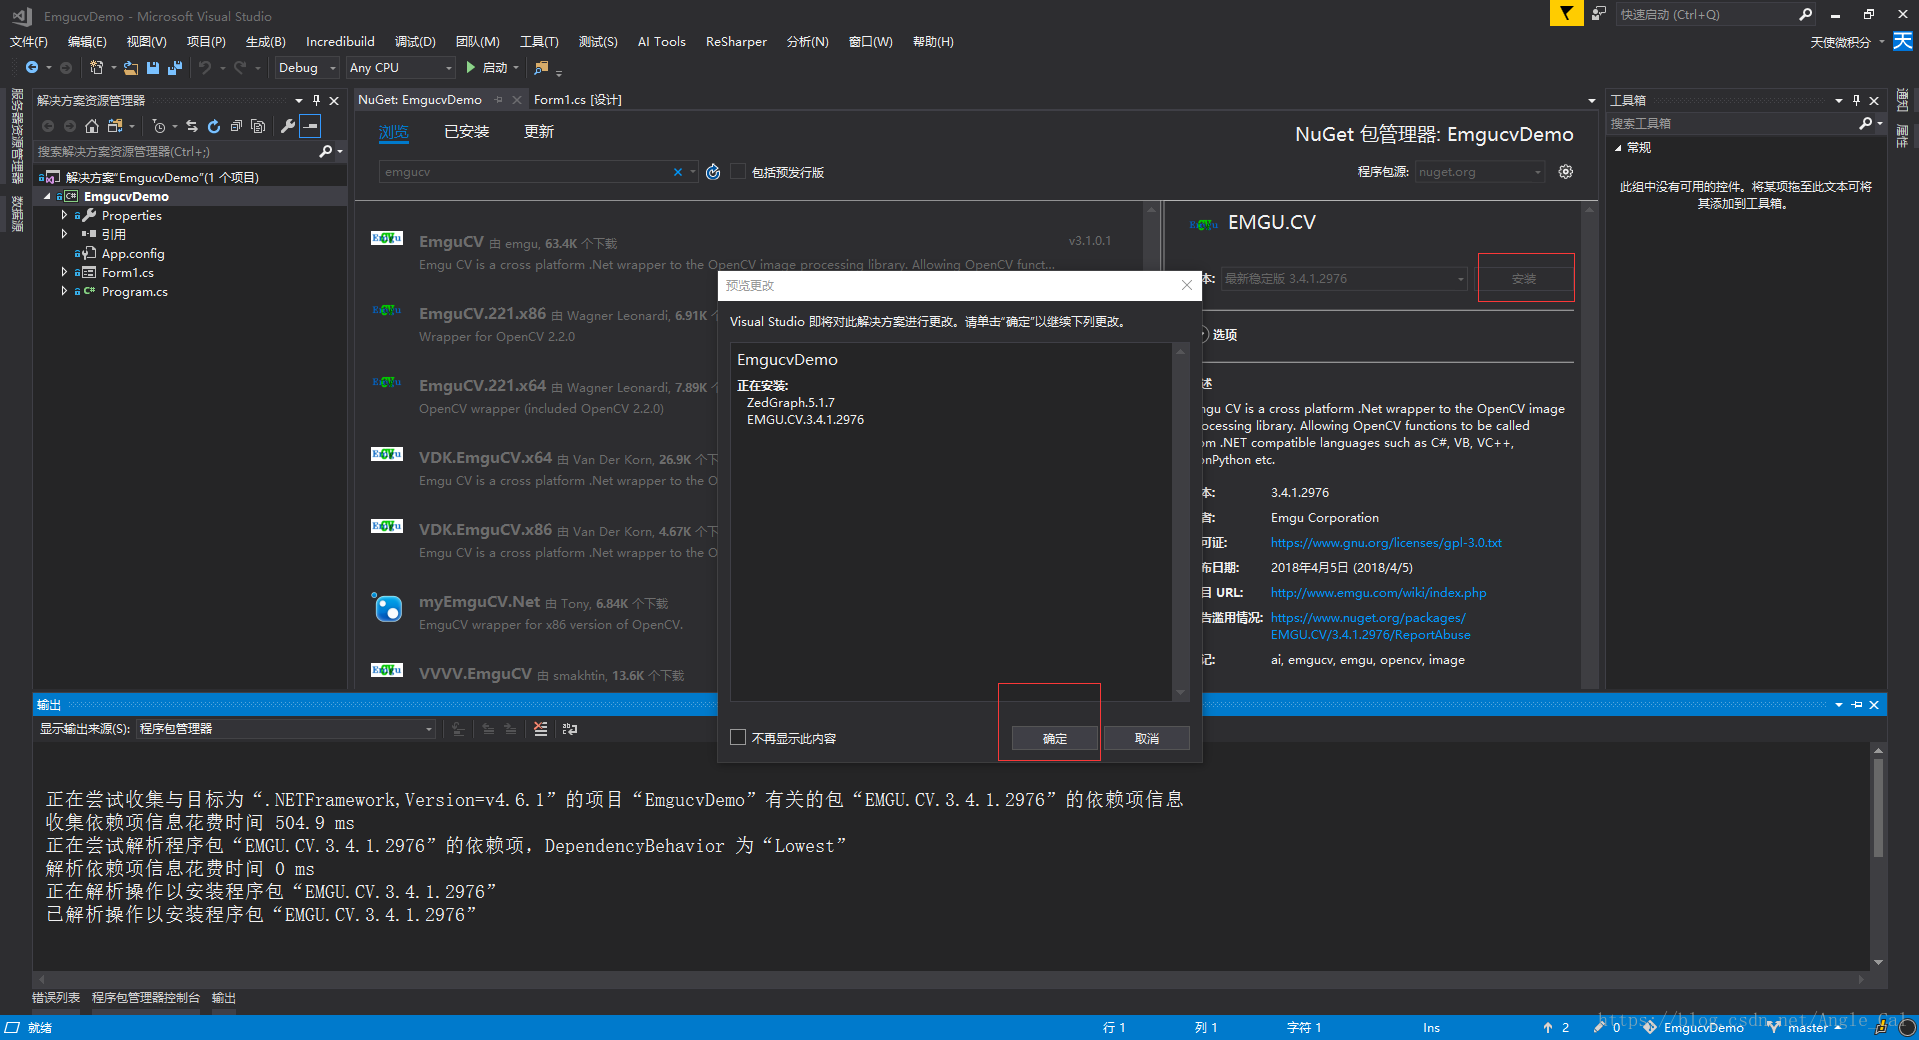
Task: Open the 文件(F) menu
Action: tap(29, 41)
